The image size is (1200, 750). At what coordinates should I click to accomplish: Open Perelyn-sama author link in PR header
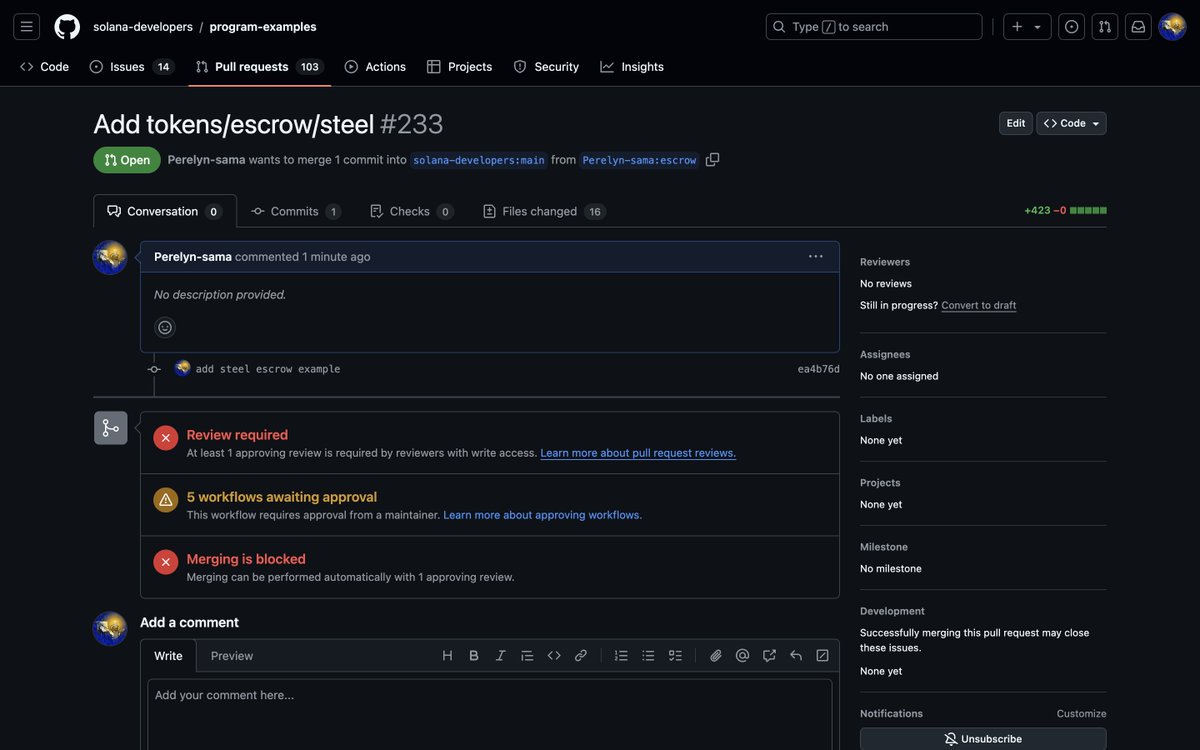207,159
